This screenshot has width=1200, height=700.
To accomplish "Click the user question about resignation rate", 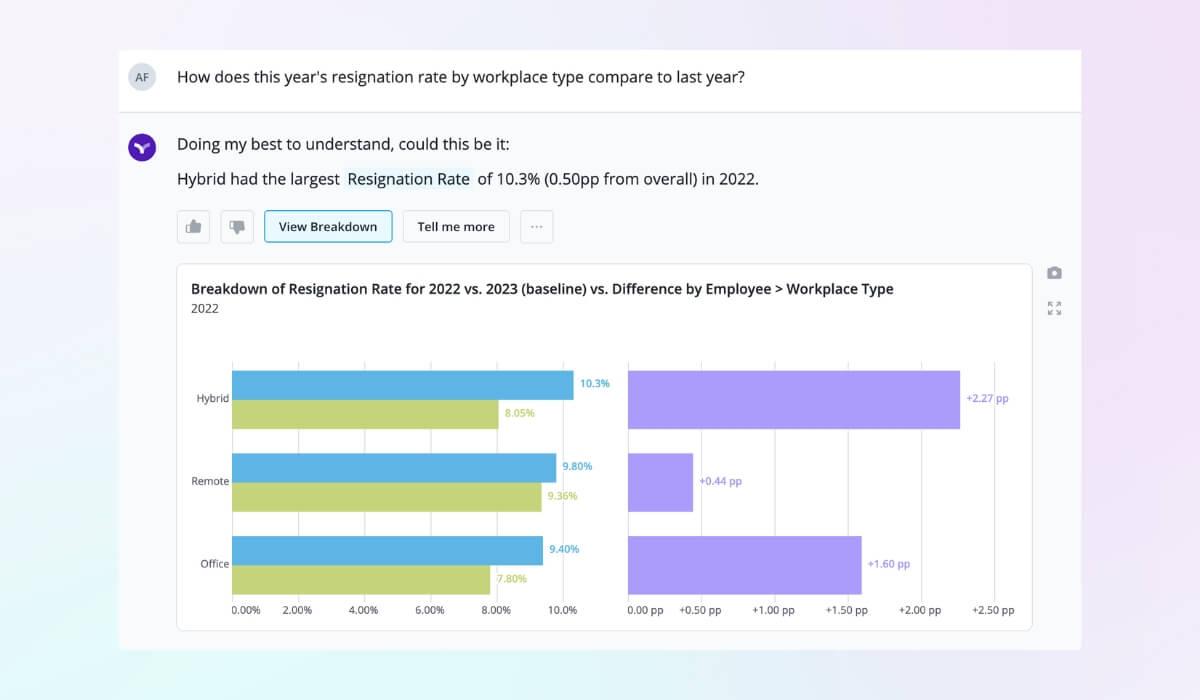I will [461, 77].
